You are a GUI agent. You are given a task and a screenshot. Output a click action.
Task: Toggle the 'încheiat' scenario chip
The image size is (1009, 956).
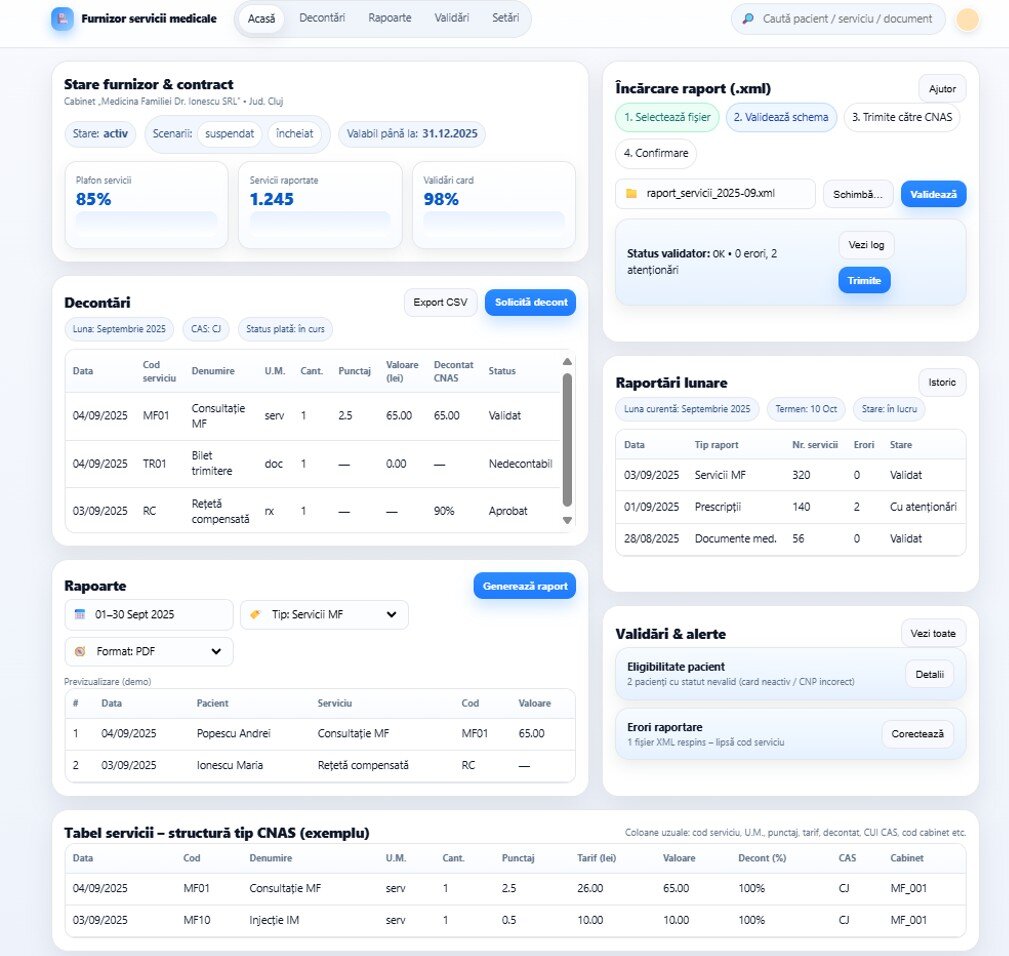(x=294, y=133)
